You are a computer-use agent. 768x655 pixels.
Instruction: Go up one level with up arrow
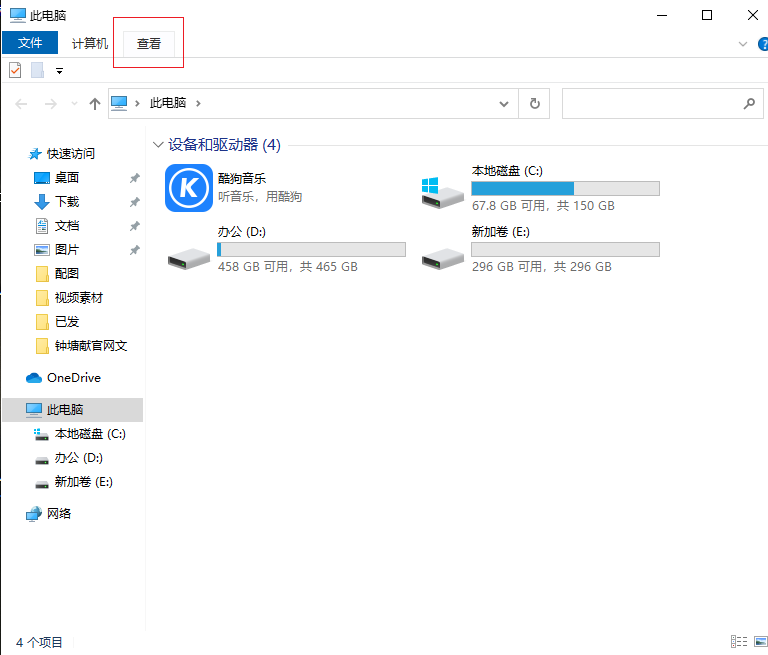coord(95,103)
